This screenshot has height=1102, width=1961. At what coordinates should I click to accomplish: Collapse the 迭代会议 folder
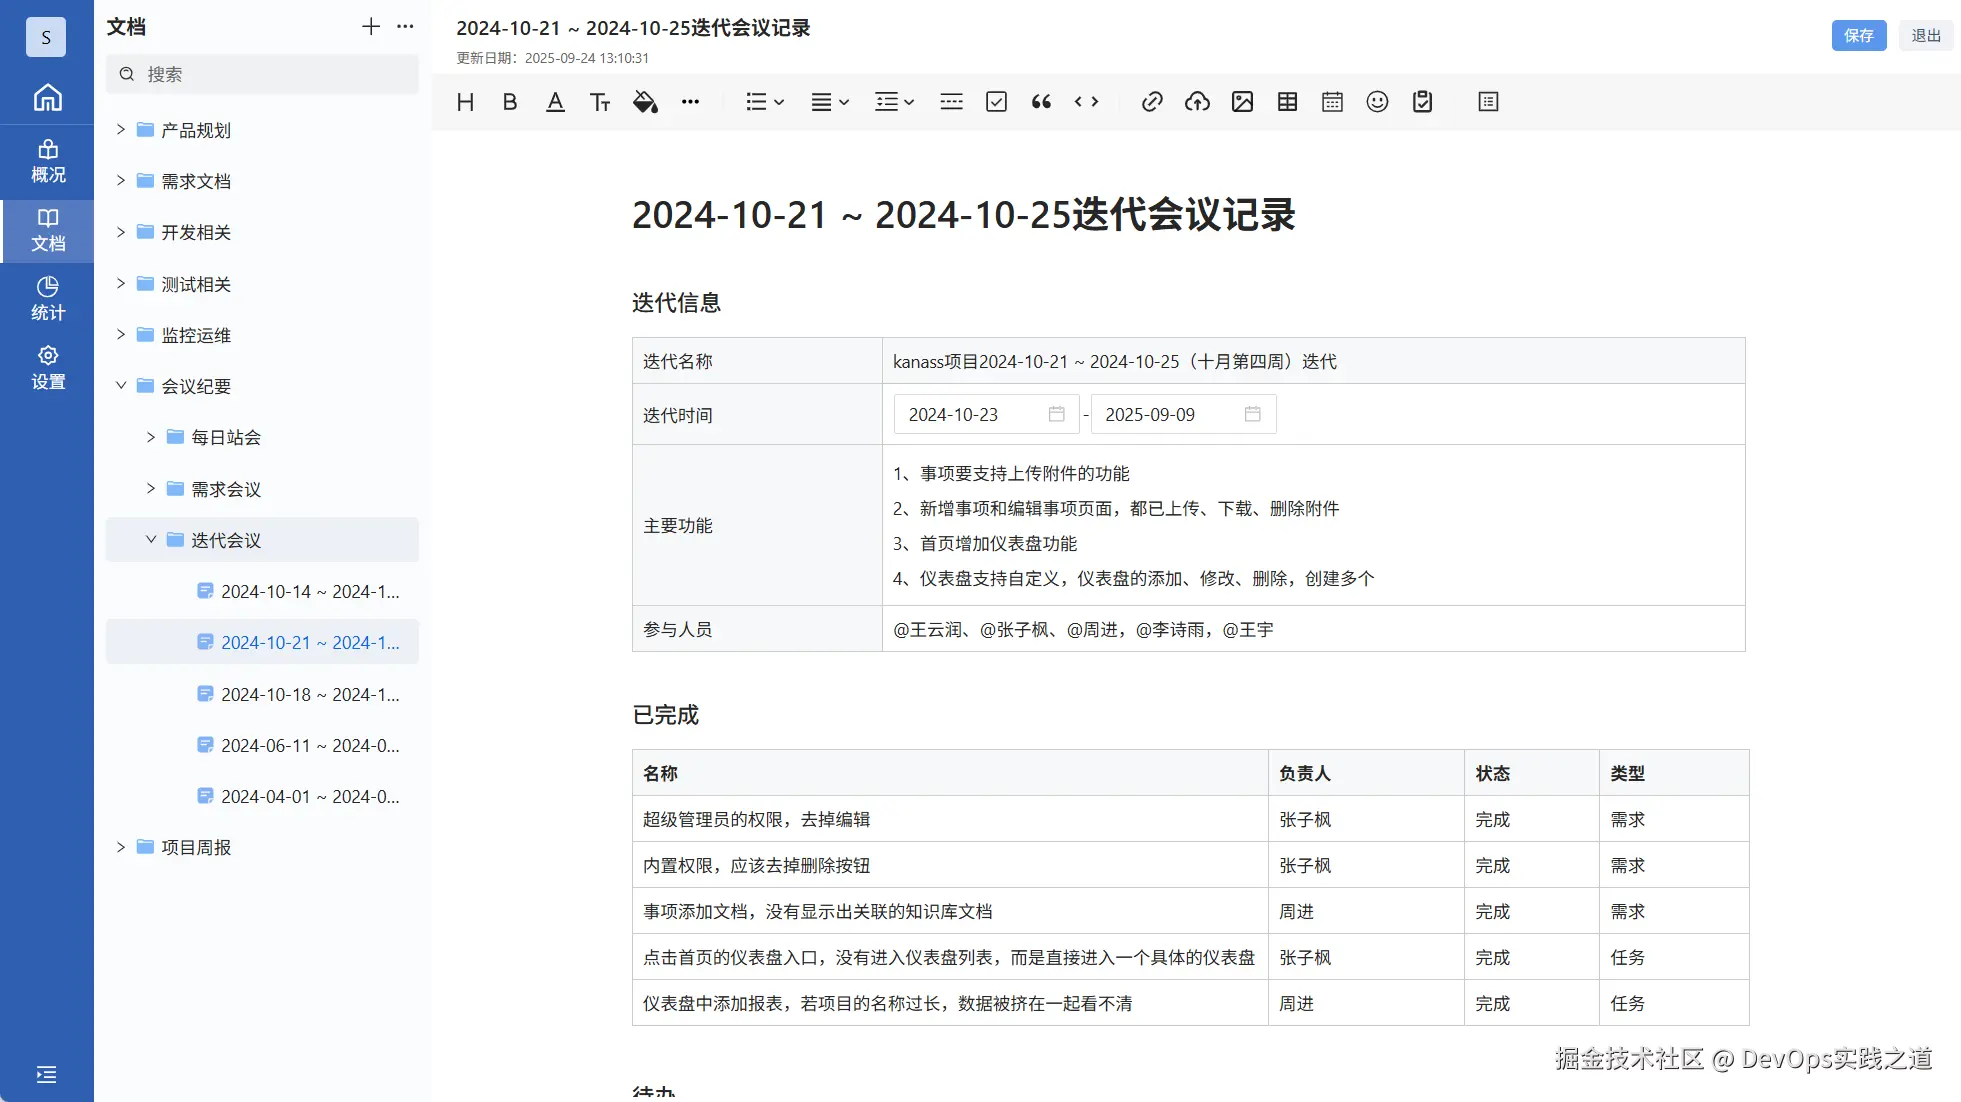pyautogui.click(x=151, y=539)
